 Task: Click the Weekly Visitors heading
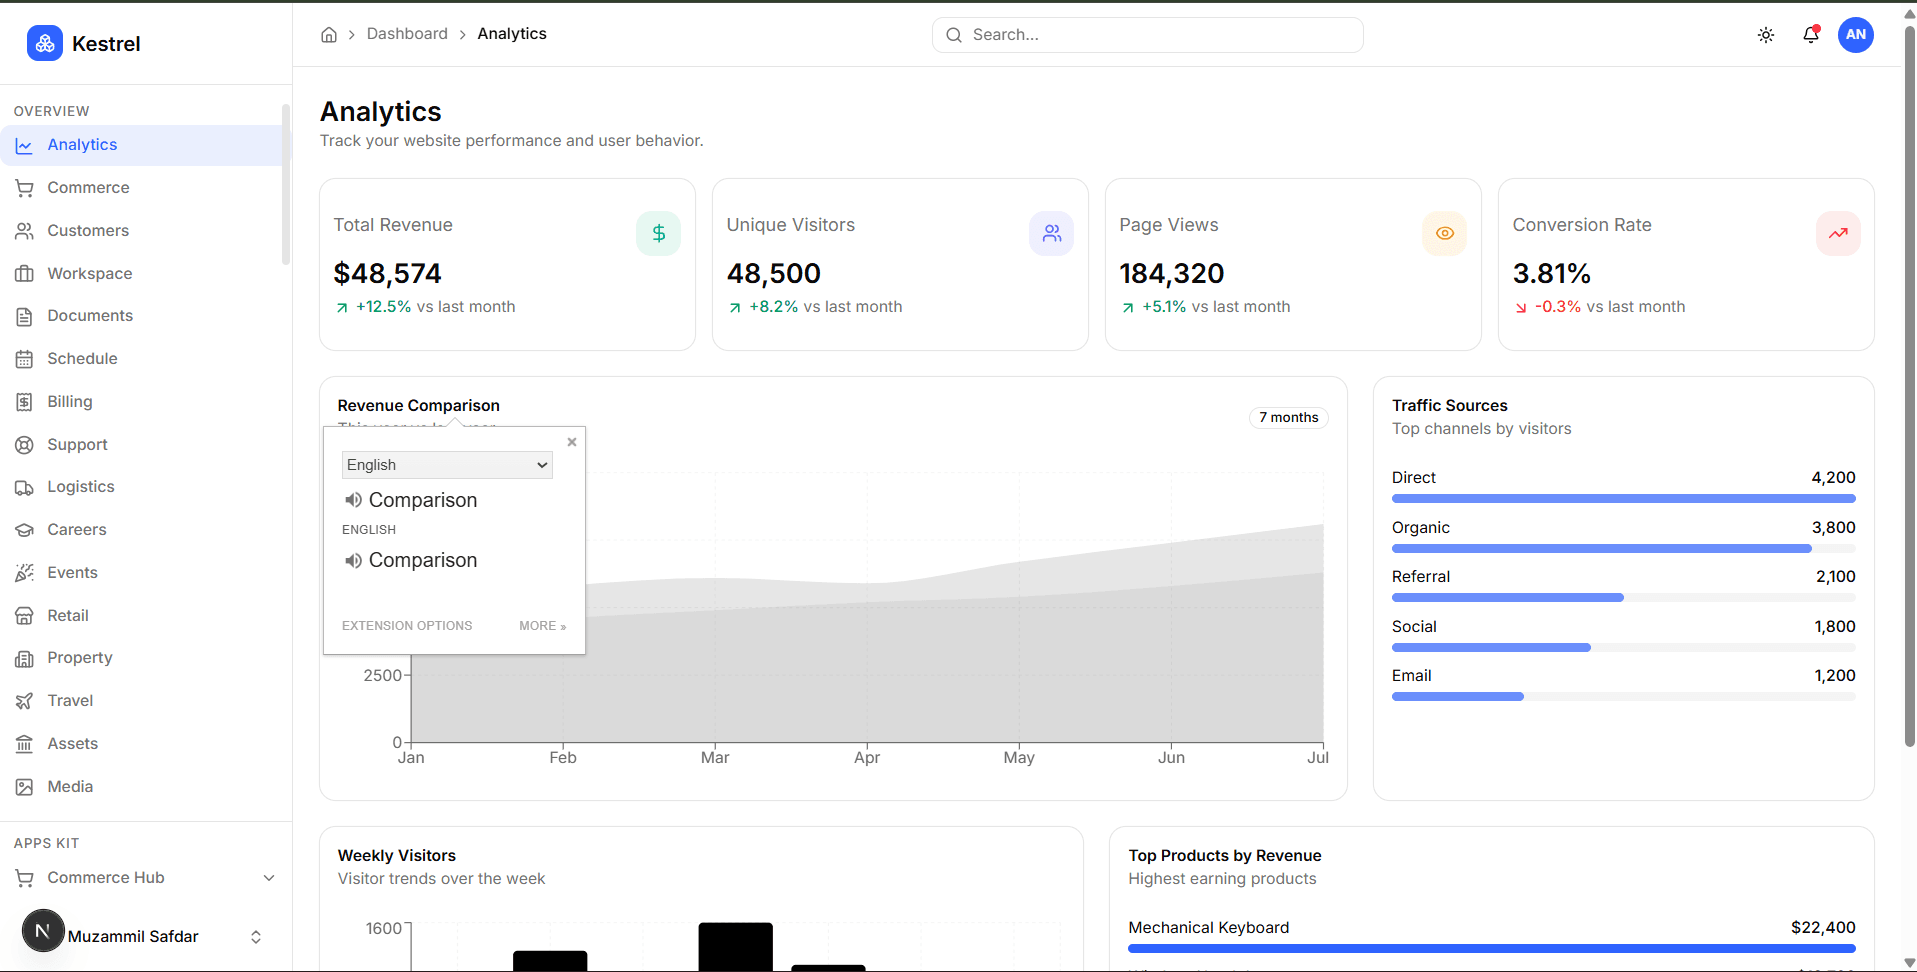tap(396, 856)
